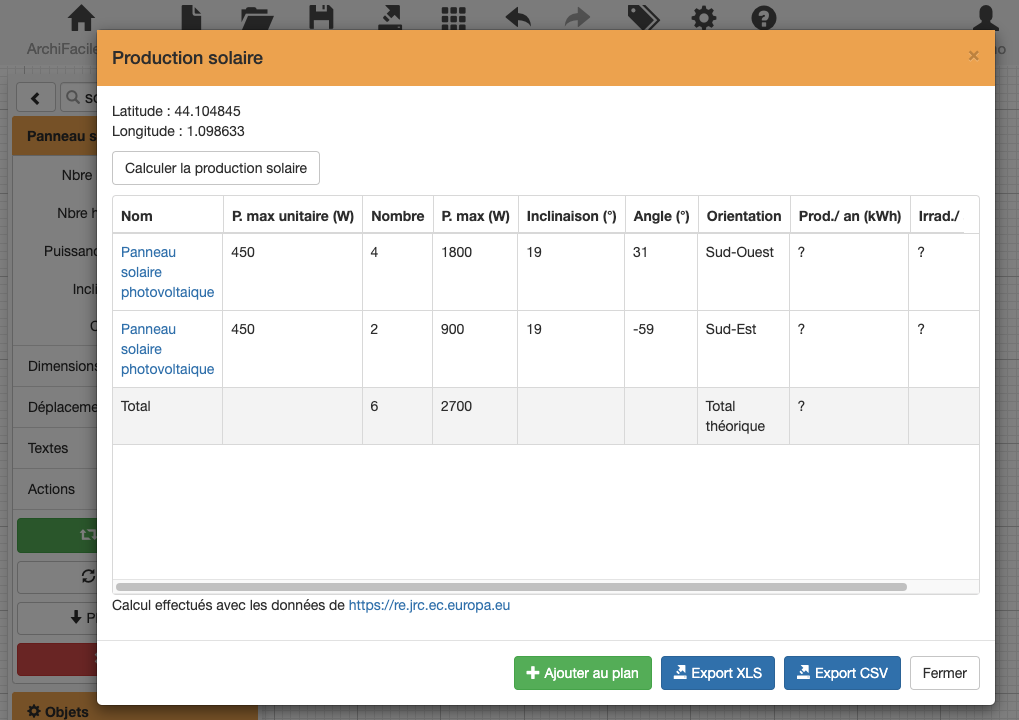Open settings with the gear icon
The width and height of the screenshot is (1019, 720).
coord(704,18)
